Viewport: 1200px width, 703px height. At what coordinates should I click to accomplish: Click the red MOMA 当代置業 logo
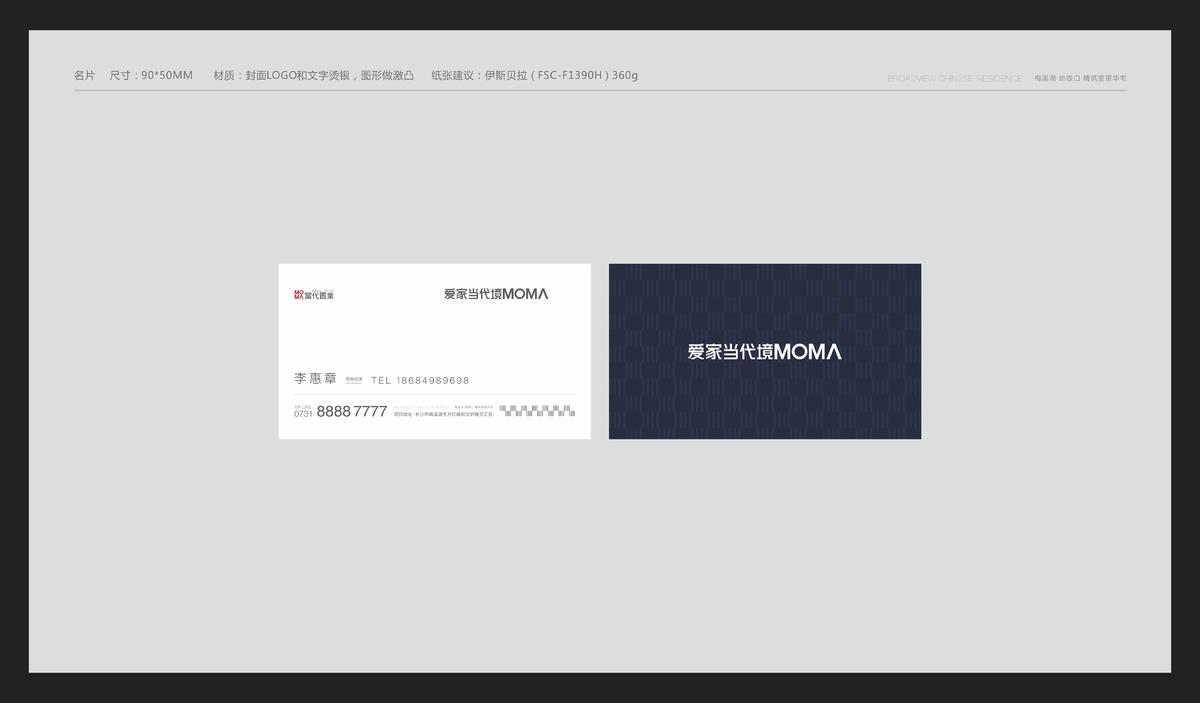314,295
